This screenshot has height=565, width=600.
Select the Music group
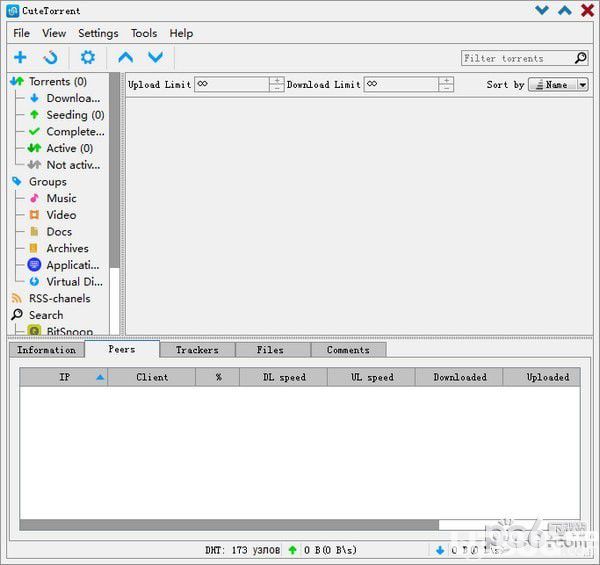[x=53, y=198]
